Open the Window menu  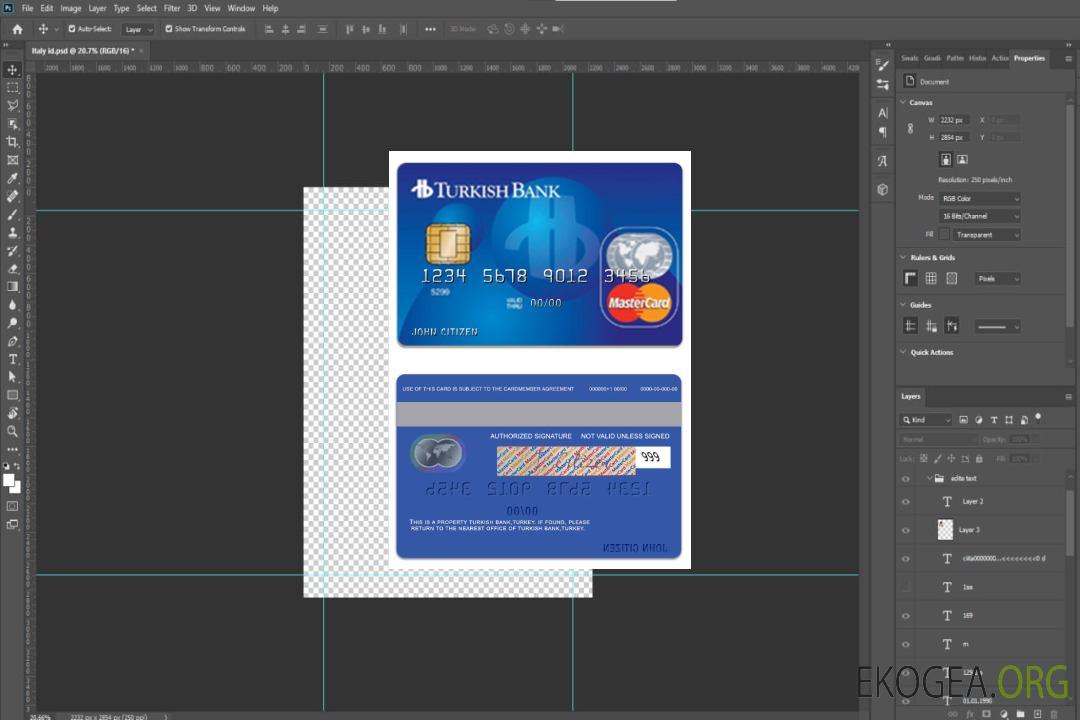click(x=241, y=8)
